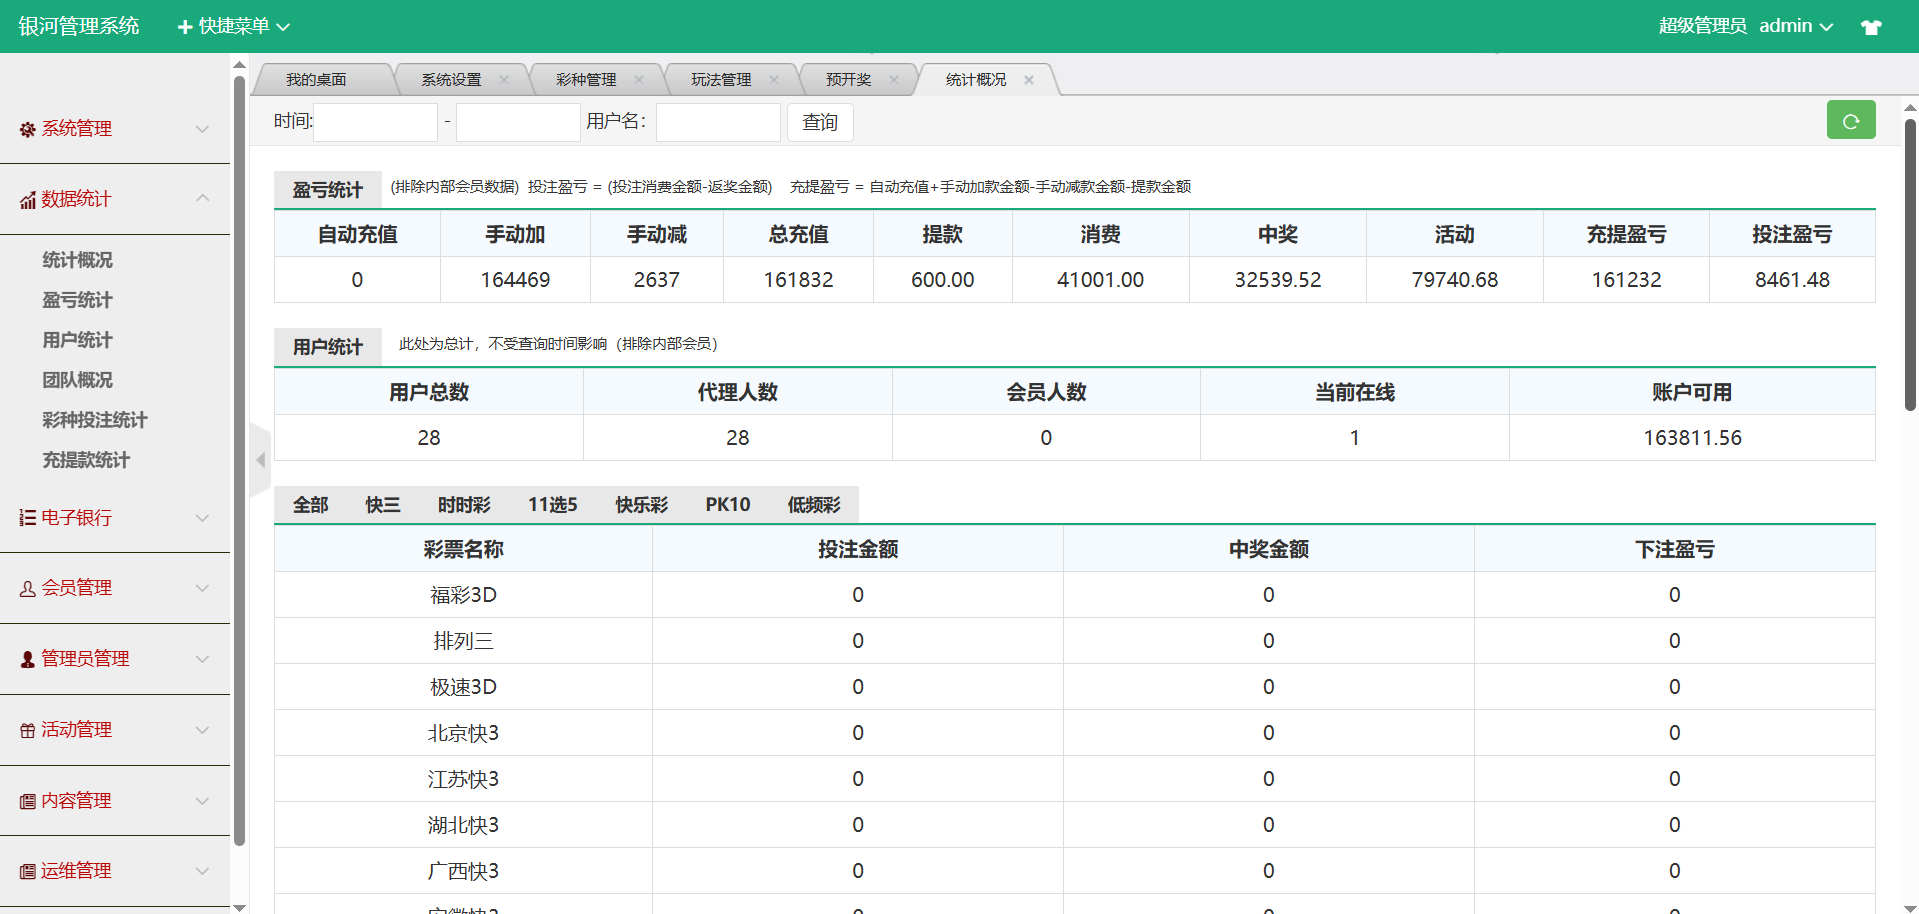The height and width of the screenshot is (914, 1919).
Task: Click the list icon beside 电子银行
Action: click(27, 518)
